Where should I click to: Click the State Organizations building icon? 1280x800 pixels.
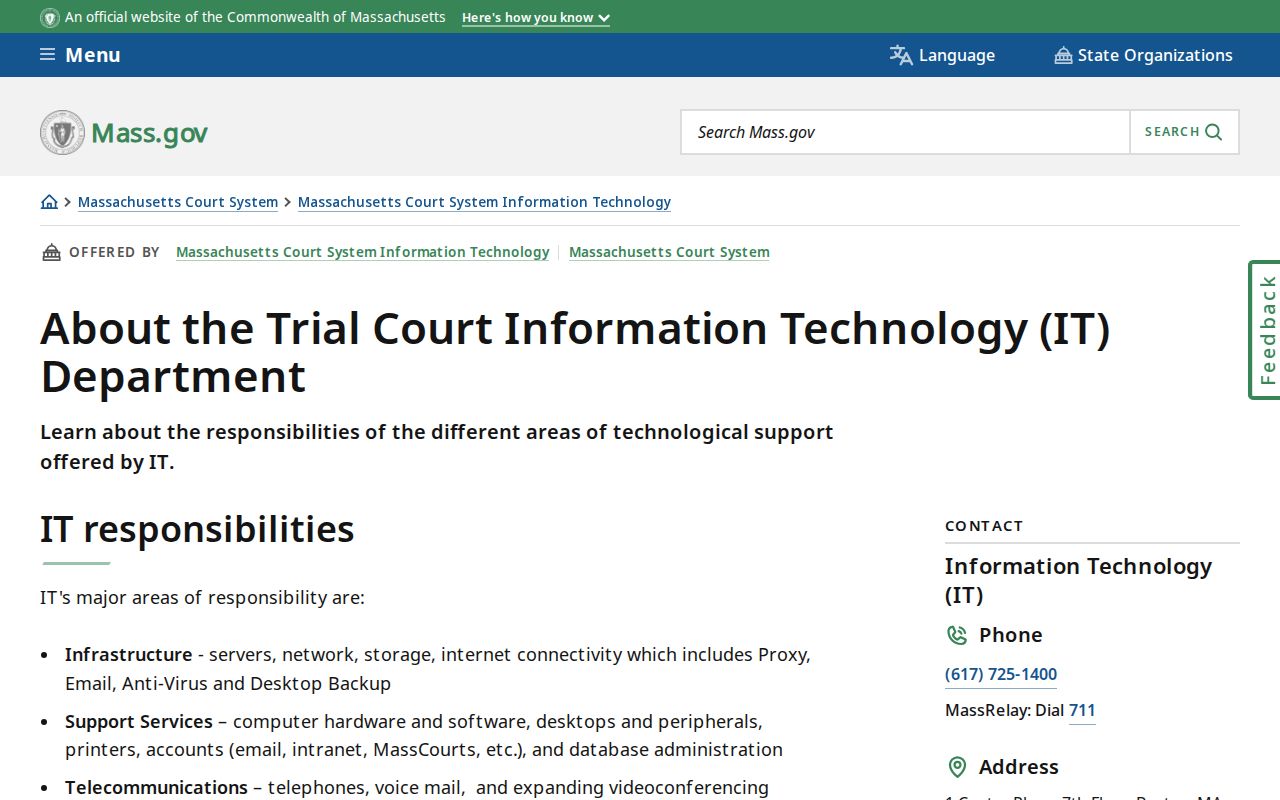point(1063,56)
